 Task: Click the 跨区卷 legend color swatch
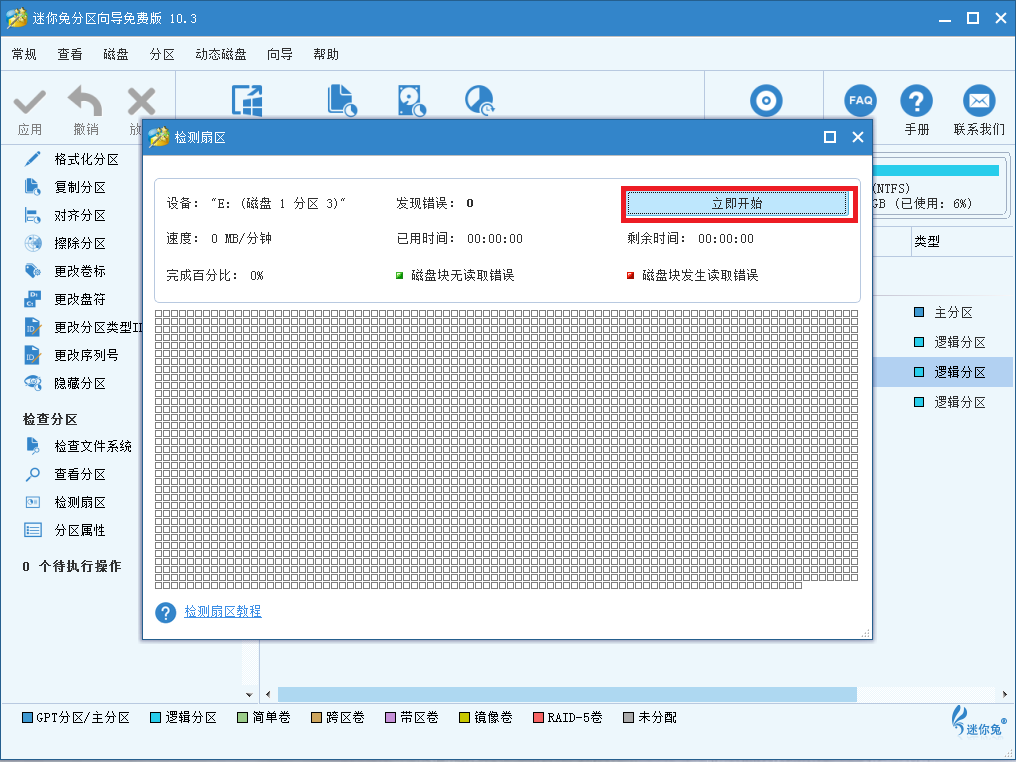pyautogui.click(x=316, y=718)
